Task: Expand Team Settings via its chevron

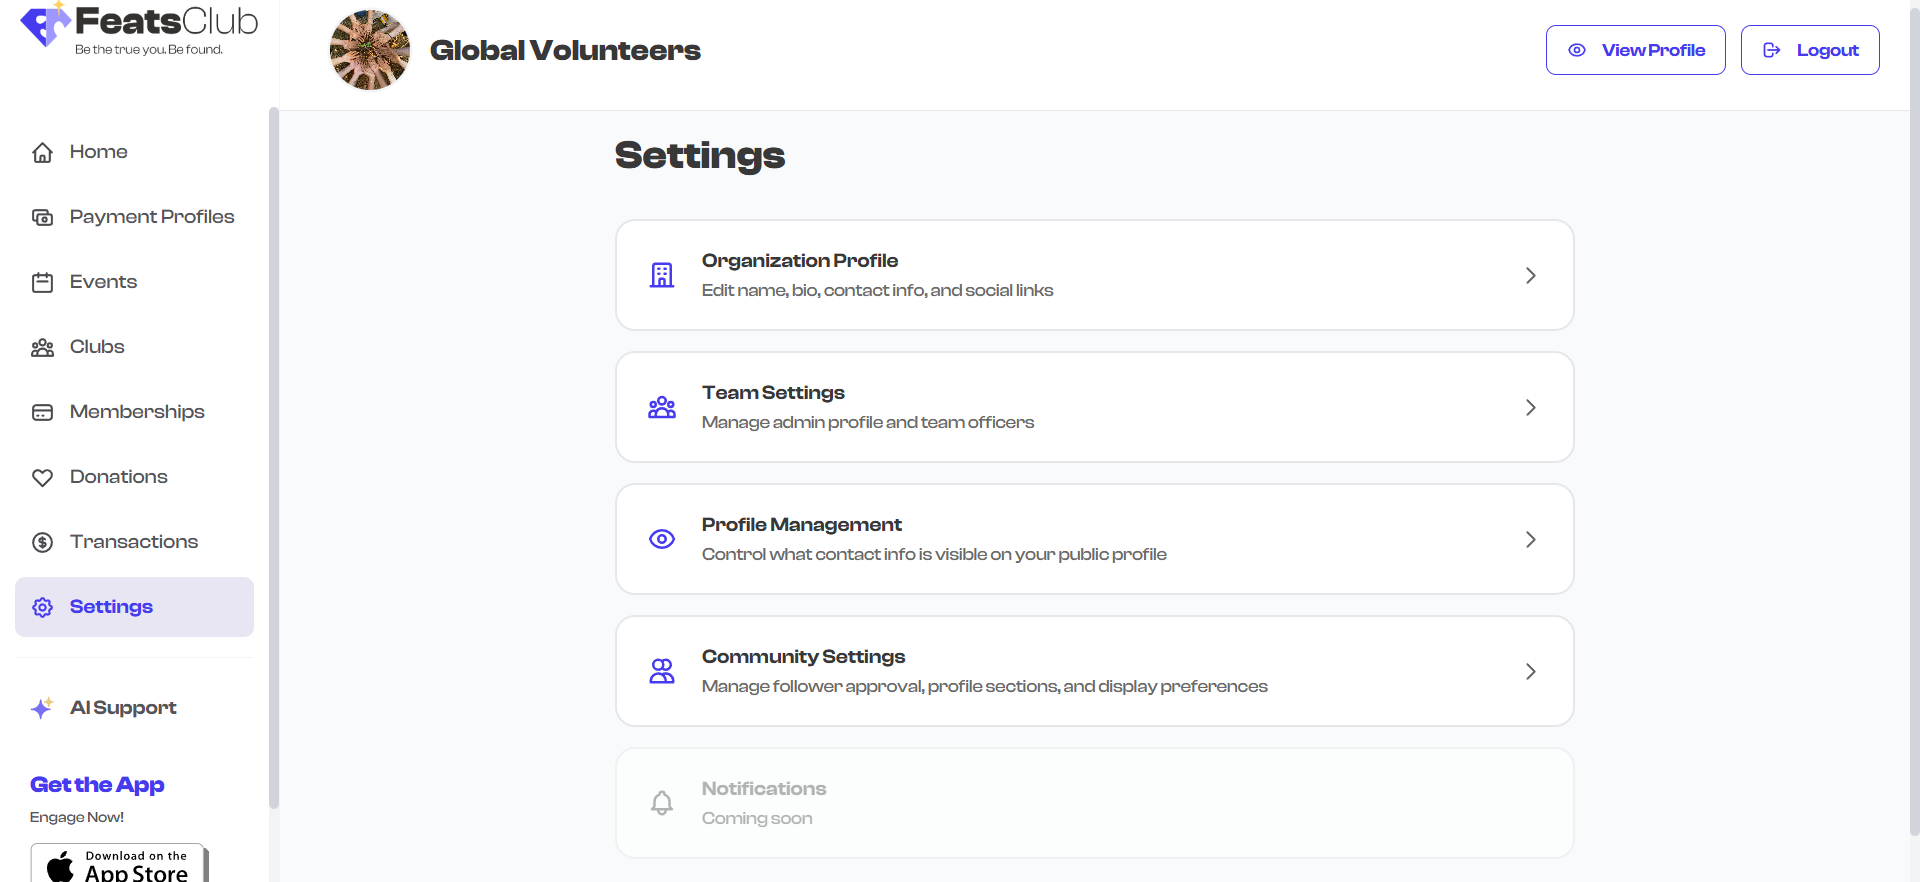Action: 1530,407
